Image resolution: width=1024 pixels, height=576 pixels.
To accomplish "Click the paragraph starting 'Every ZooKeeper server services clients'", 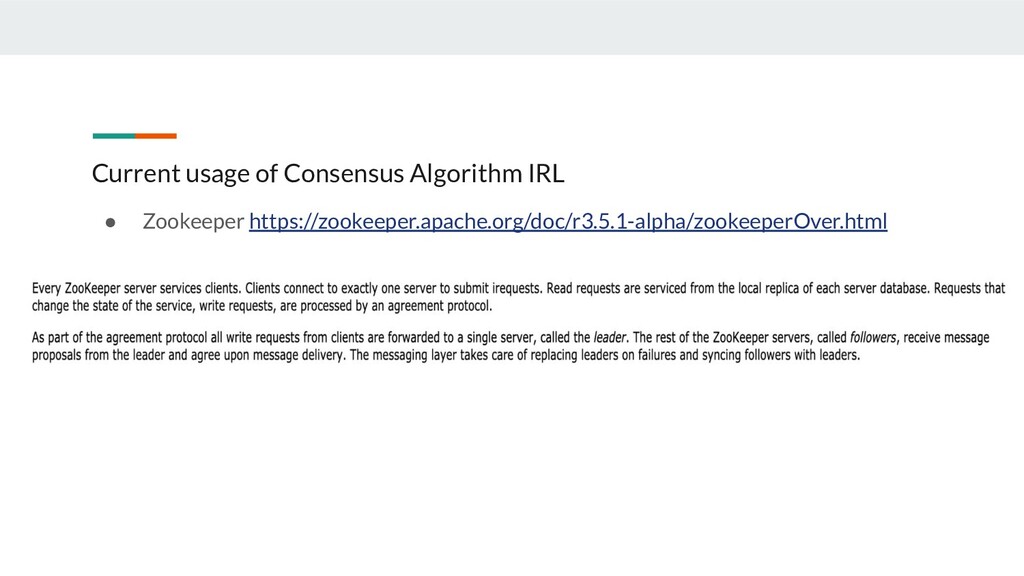I will (x=519, y=297).
